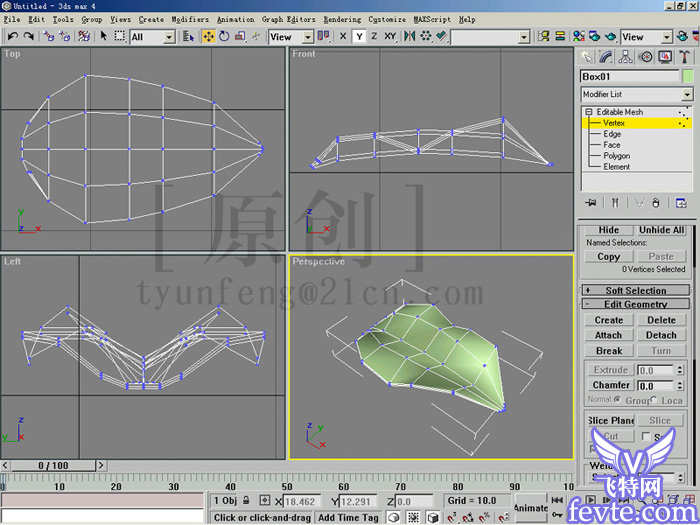Restrict transform to X axis
This screenshot has width=700, height=525.
(343, 37)
